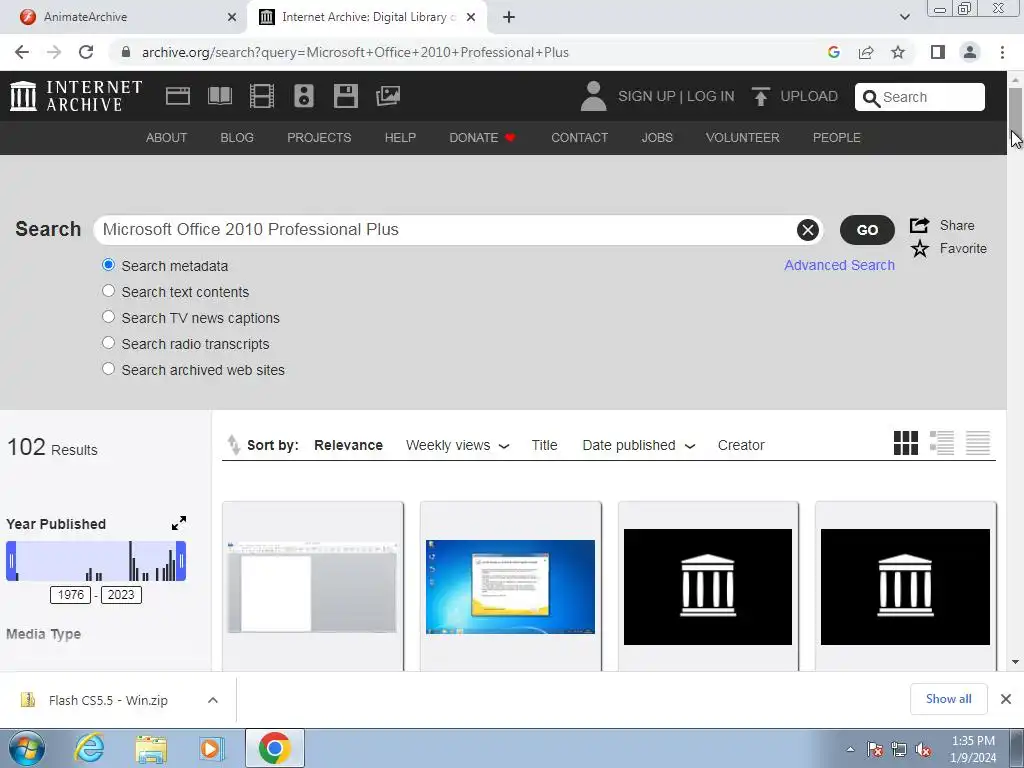The height and width of the screenshot is (768, 1024).
Task: Select Search text contents option
Action: click(108, 291)
